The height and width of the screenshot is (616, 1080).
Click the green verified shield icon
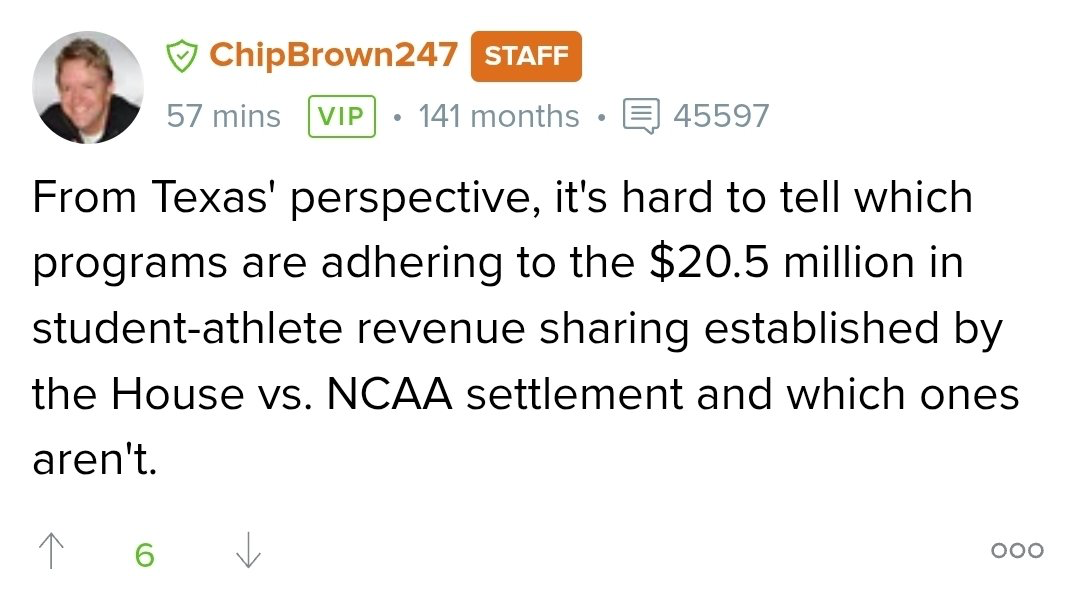(181, 56)
